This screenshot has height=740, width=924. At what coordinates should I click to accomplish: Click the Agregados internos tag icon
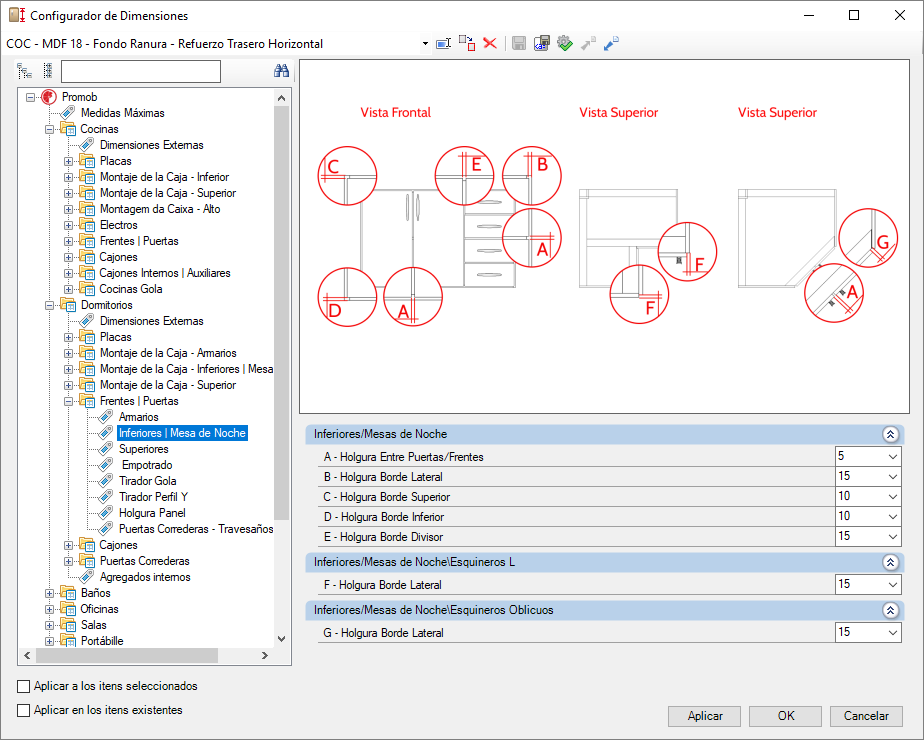(87, 577)
